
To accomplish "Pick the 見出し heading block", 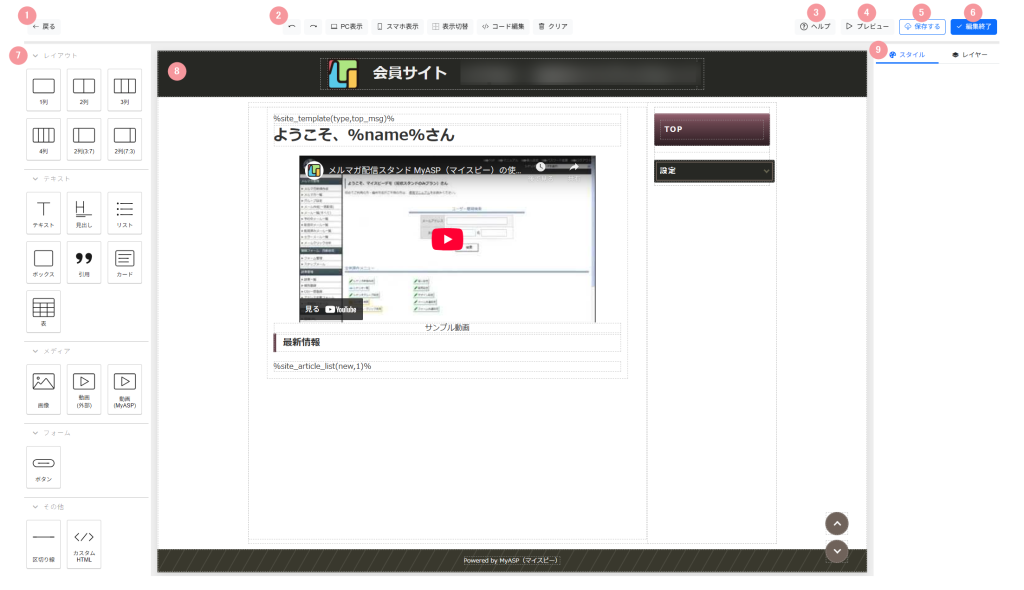I will pos(84,213).
